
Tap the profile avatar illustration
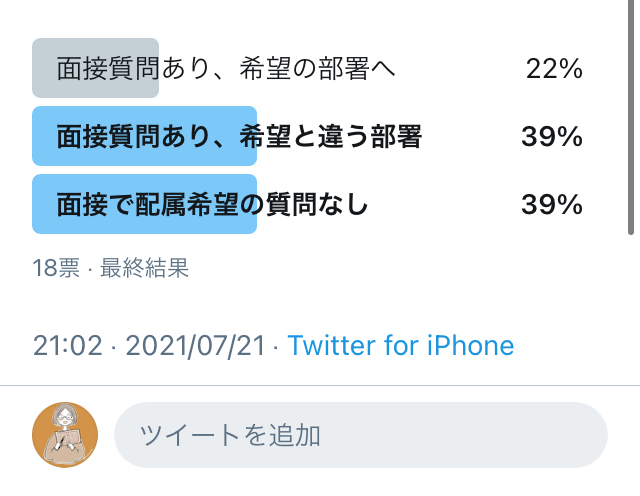tap(65, 435)
